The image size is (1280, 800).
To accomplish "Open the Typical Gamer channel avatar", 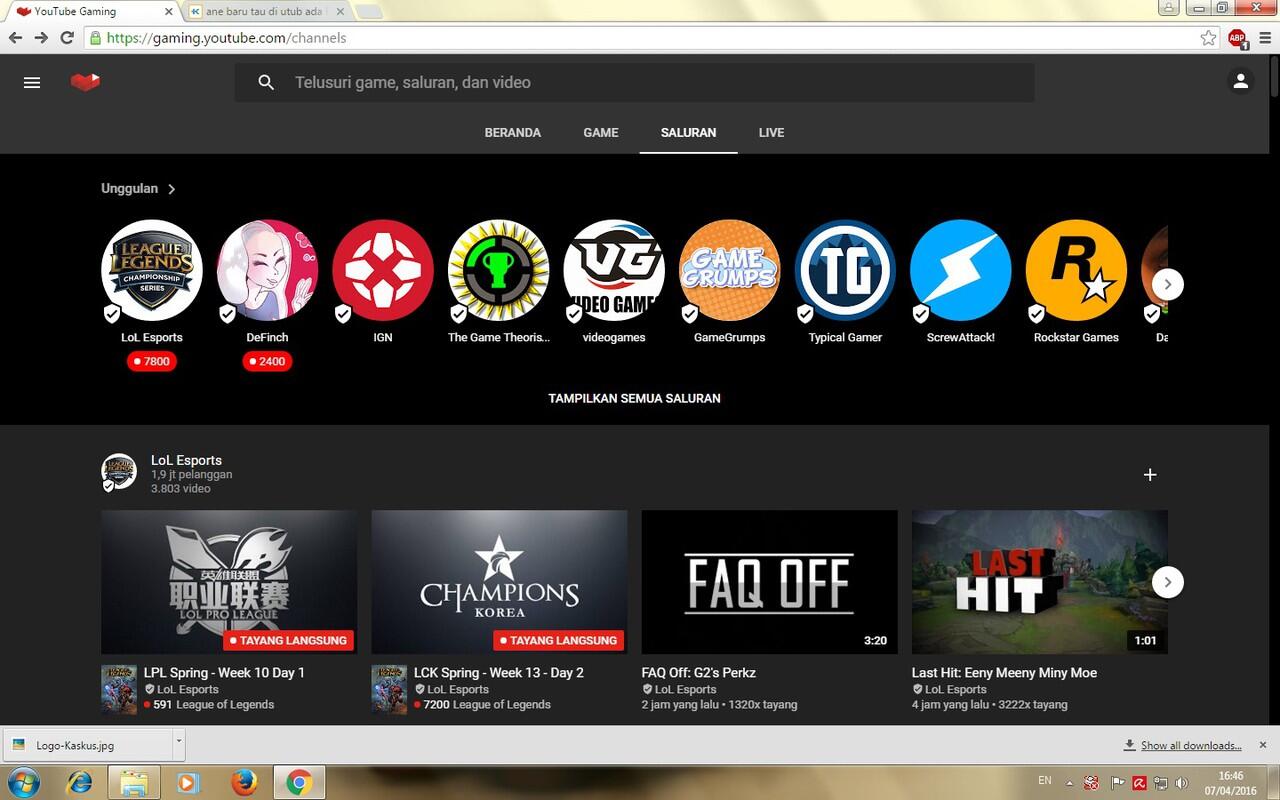I will pos(845,270).
